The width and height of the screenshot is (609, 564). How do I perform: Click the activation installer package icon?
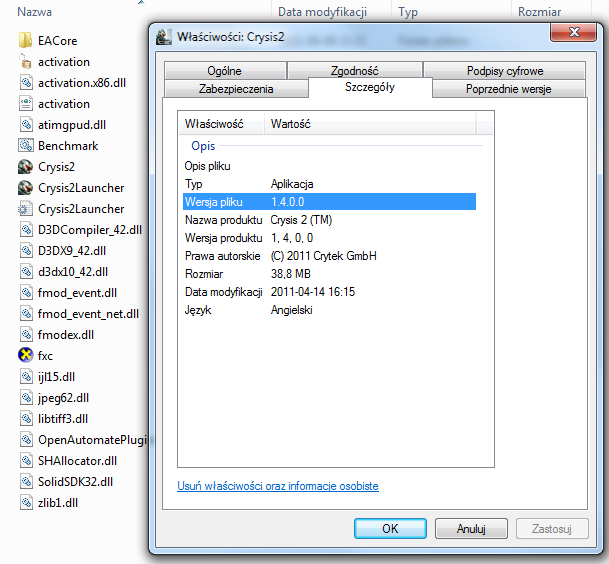[x=25, y=61]
